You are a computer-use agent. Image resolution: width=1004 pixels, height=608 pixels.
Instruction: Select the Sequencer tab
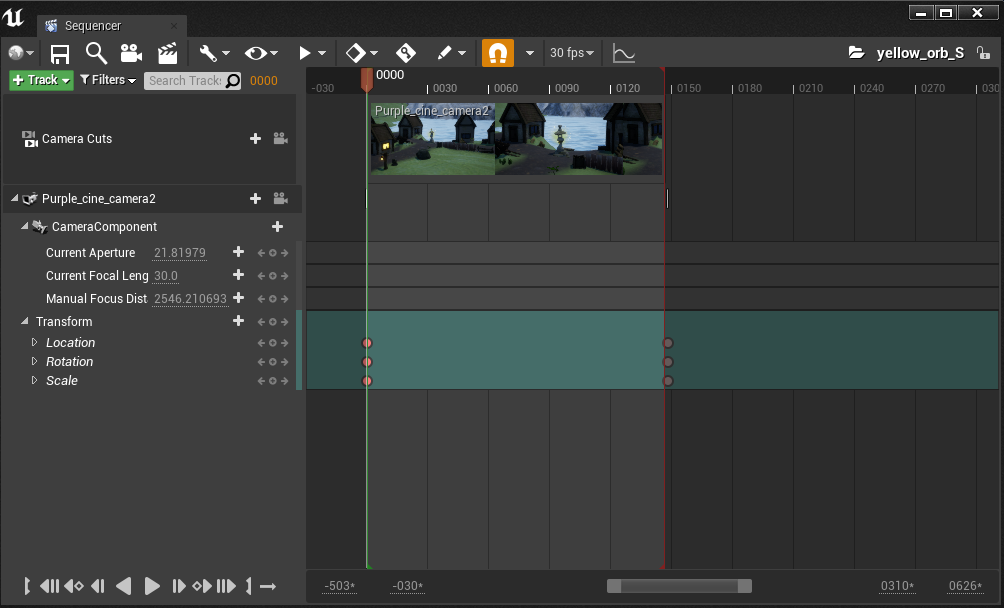[x=92, y=26]
